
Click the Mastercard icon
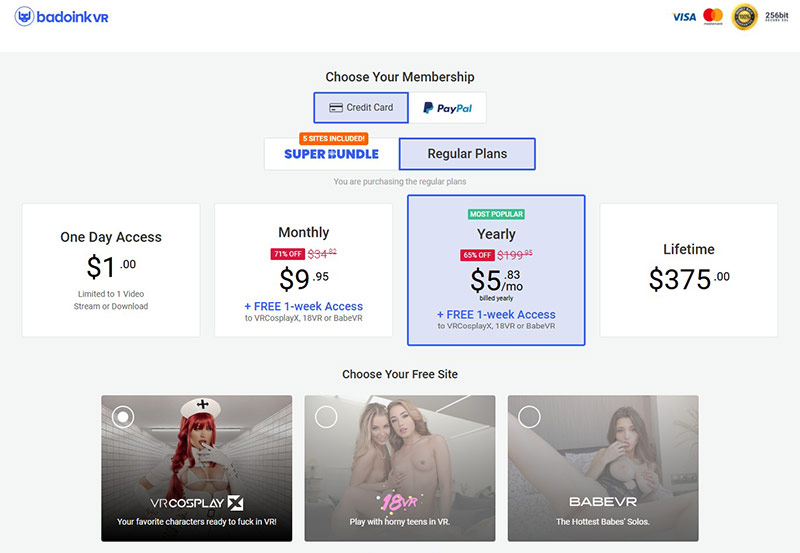coord(713,17)
